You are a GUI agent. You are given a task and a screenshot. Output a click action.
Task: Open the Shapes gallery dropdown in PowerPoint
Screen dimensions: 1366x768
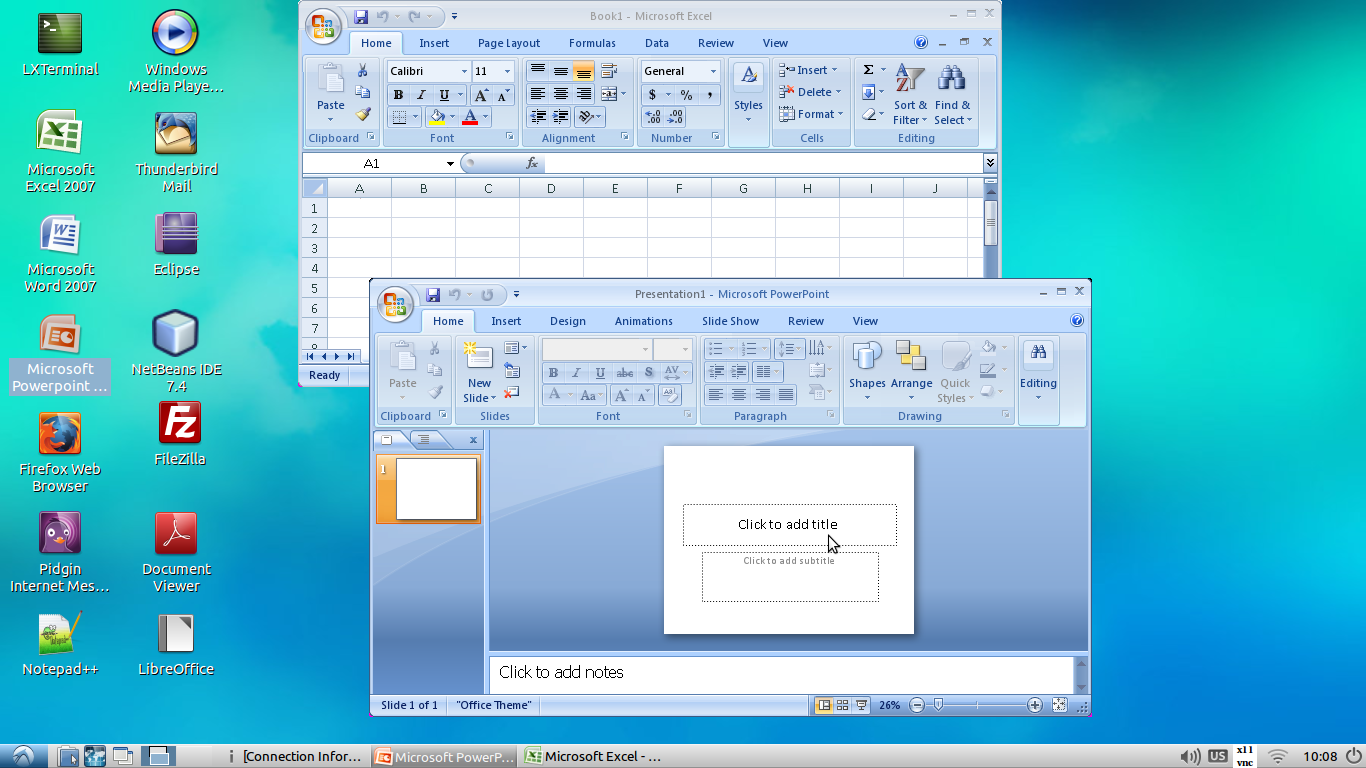point(867,371)
